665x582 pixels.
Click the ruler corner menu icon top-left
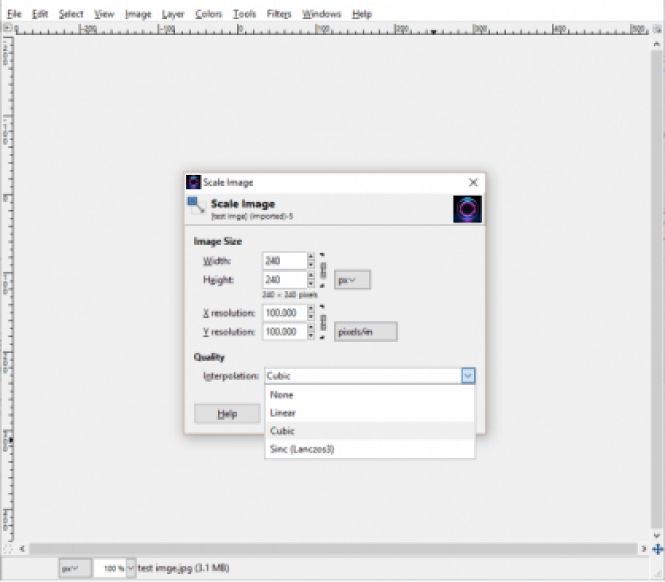pyautogui.click(x=8, y=29)
